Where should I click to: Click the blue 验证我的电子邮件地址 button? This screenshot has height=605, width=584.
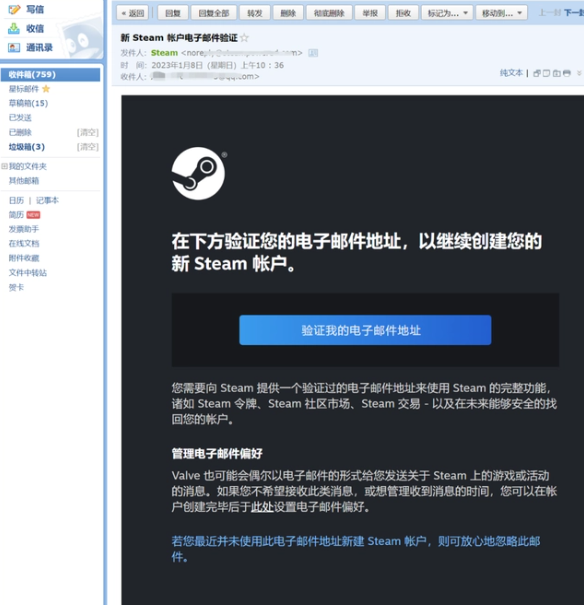point(365,330)
